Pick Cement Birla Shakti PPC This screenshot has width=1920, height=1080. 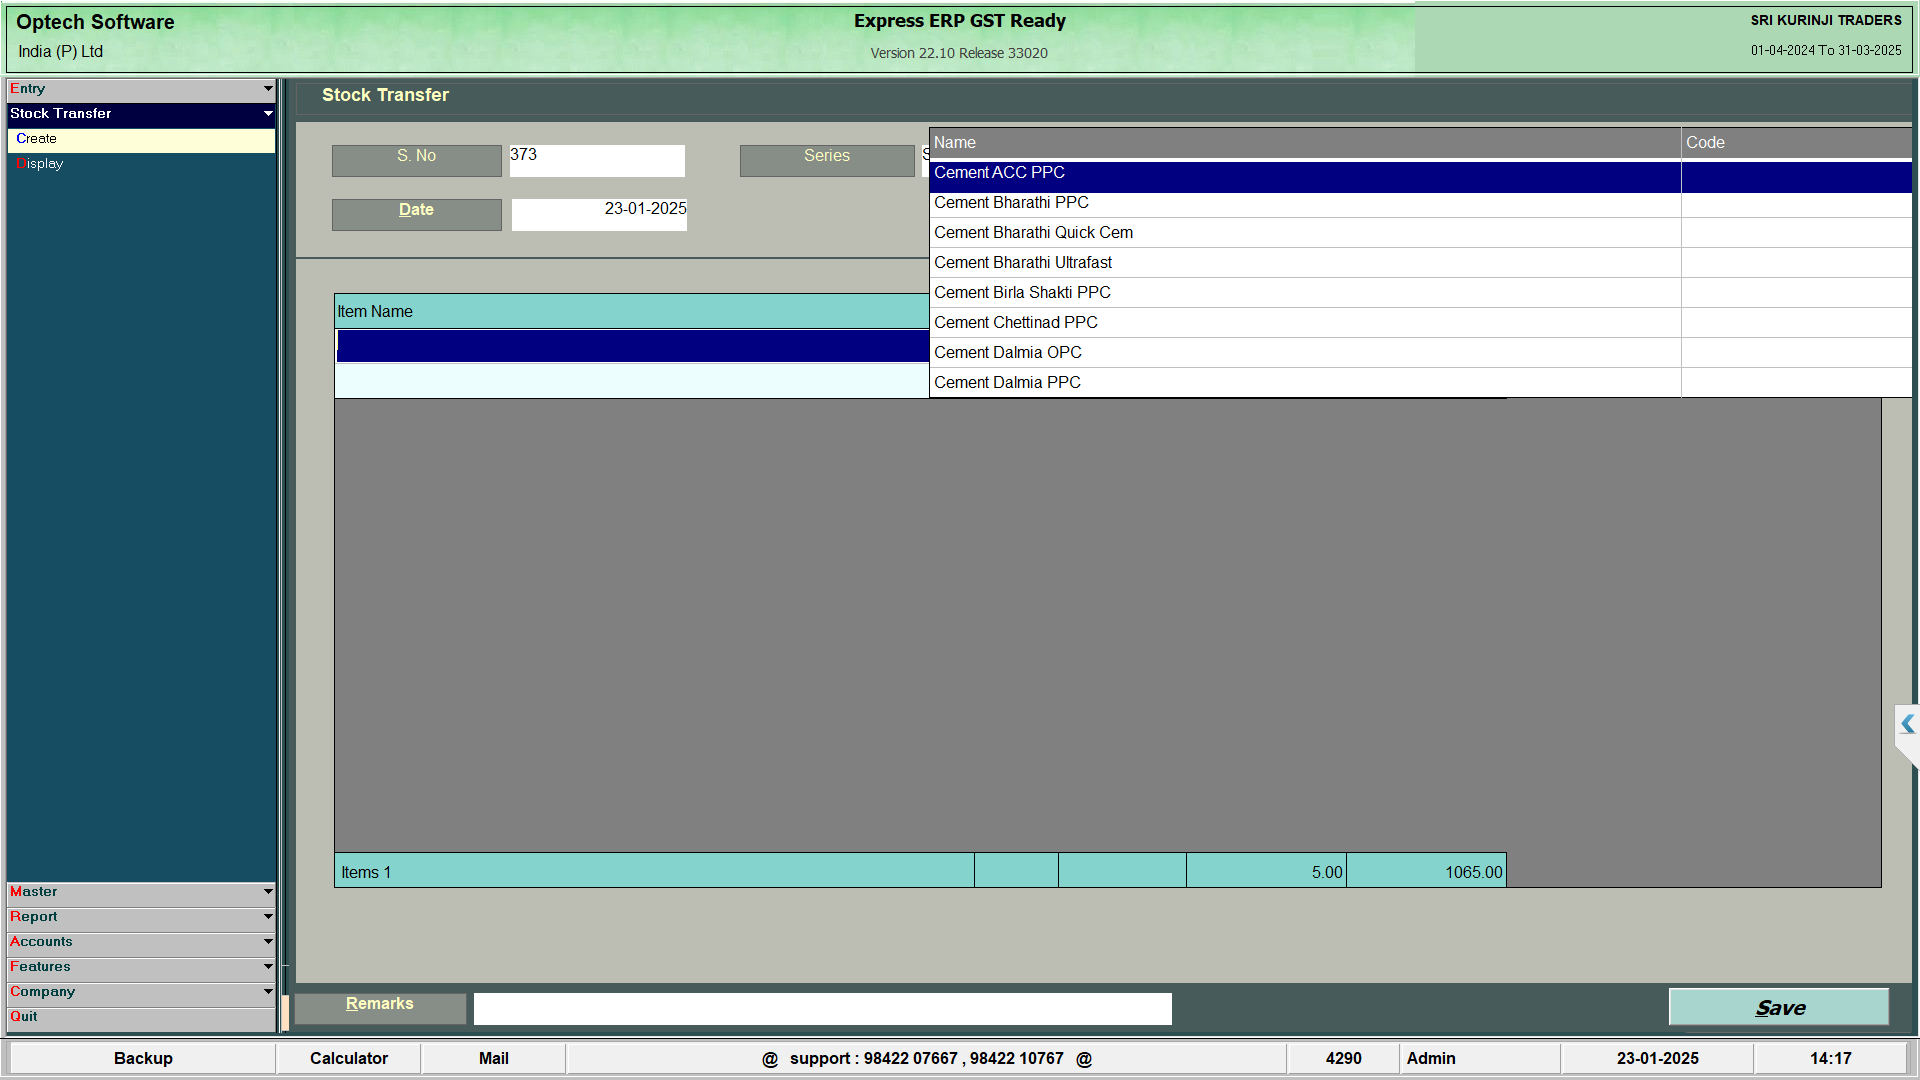pos(1022,293)
